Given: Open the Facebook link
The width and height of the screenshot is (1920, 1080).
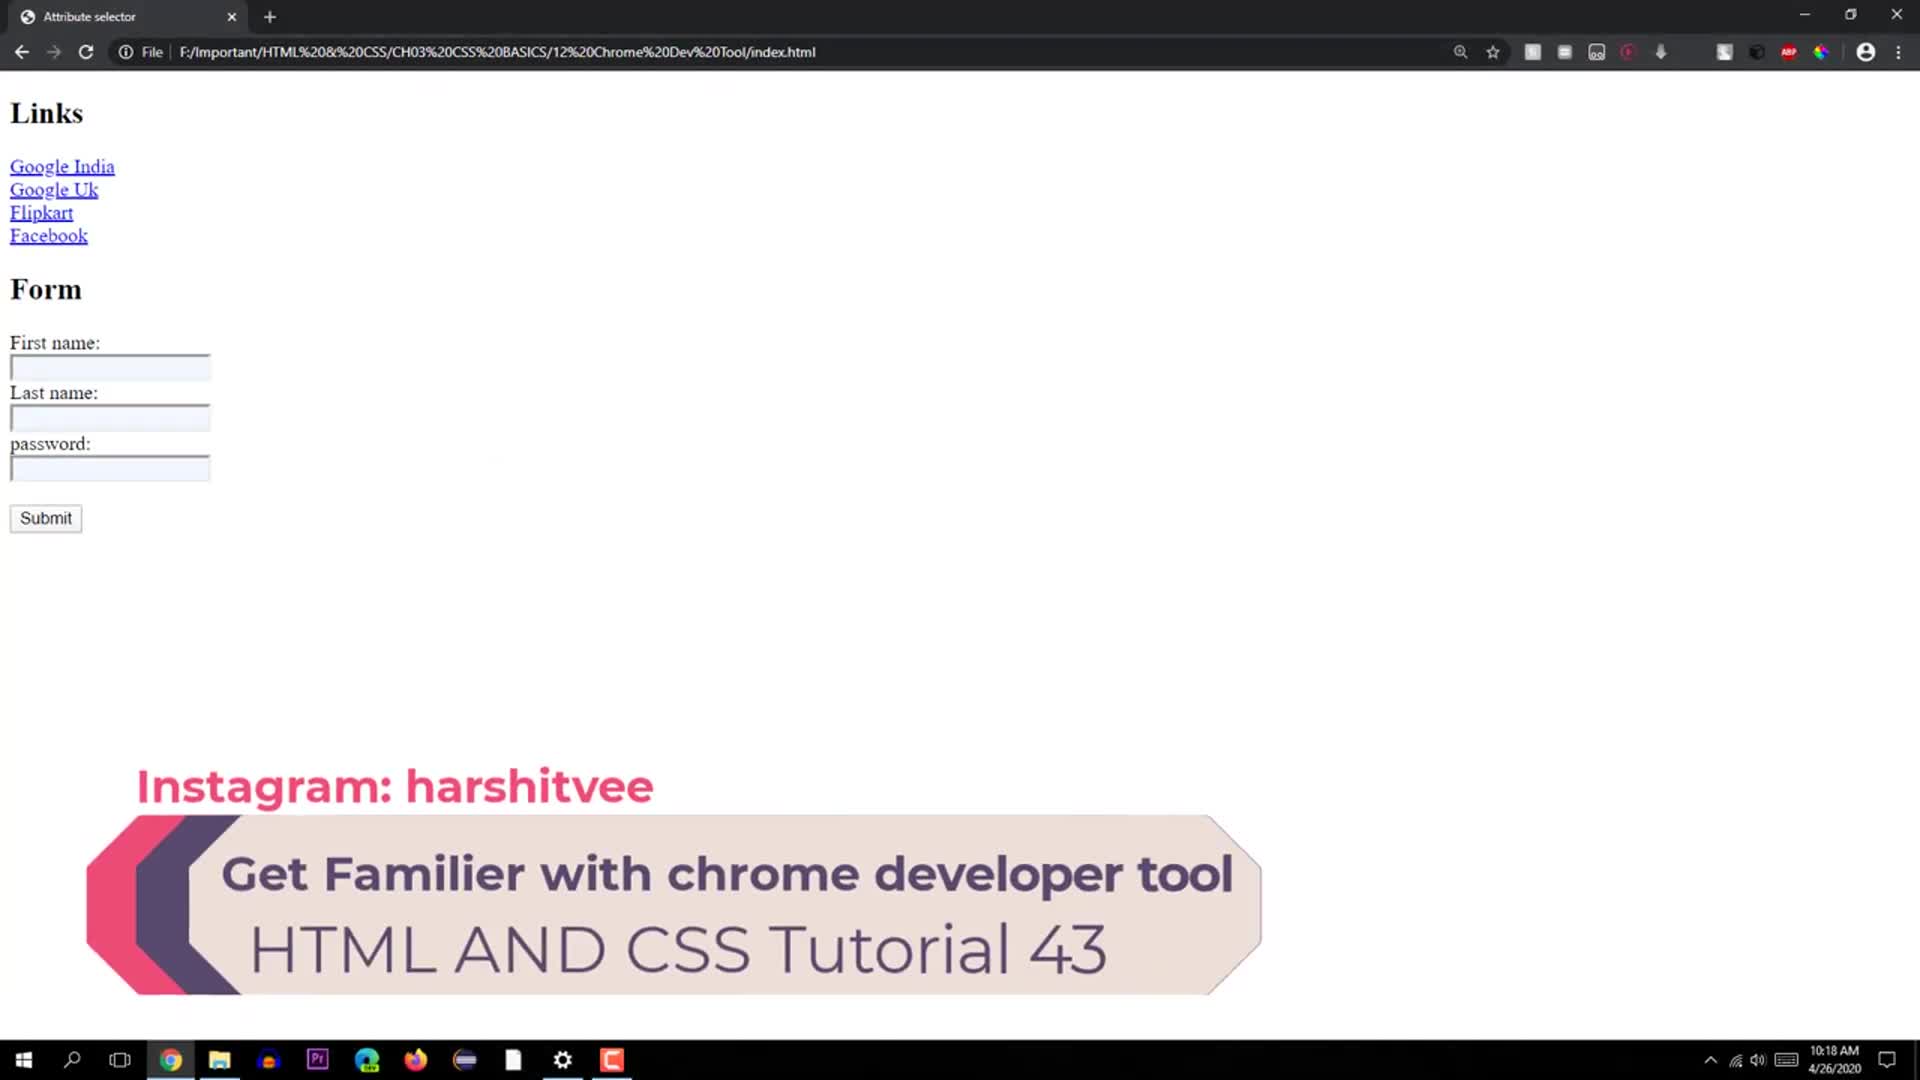Looking at the screenshot, I should point(48,235).
